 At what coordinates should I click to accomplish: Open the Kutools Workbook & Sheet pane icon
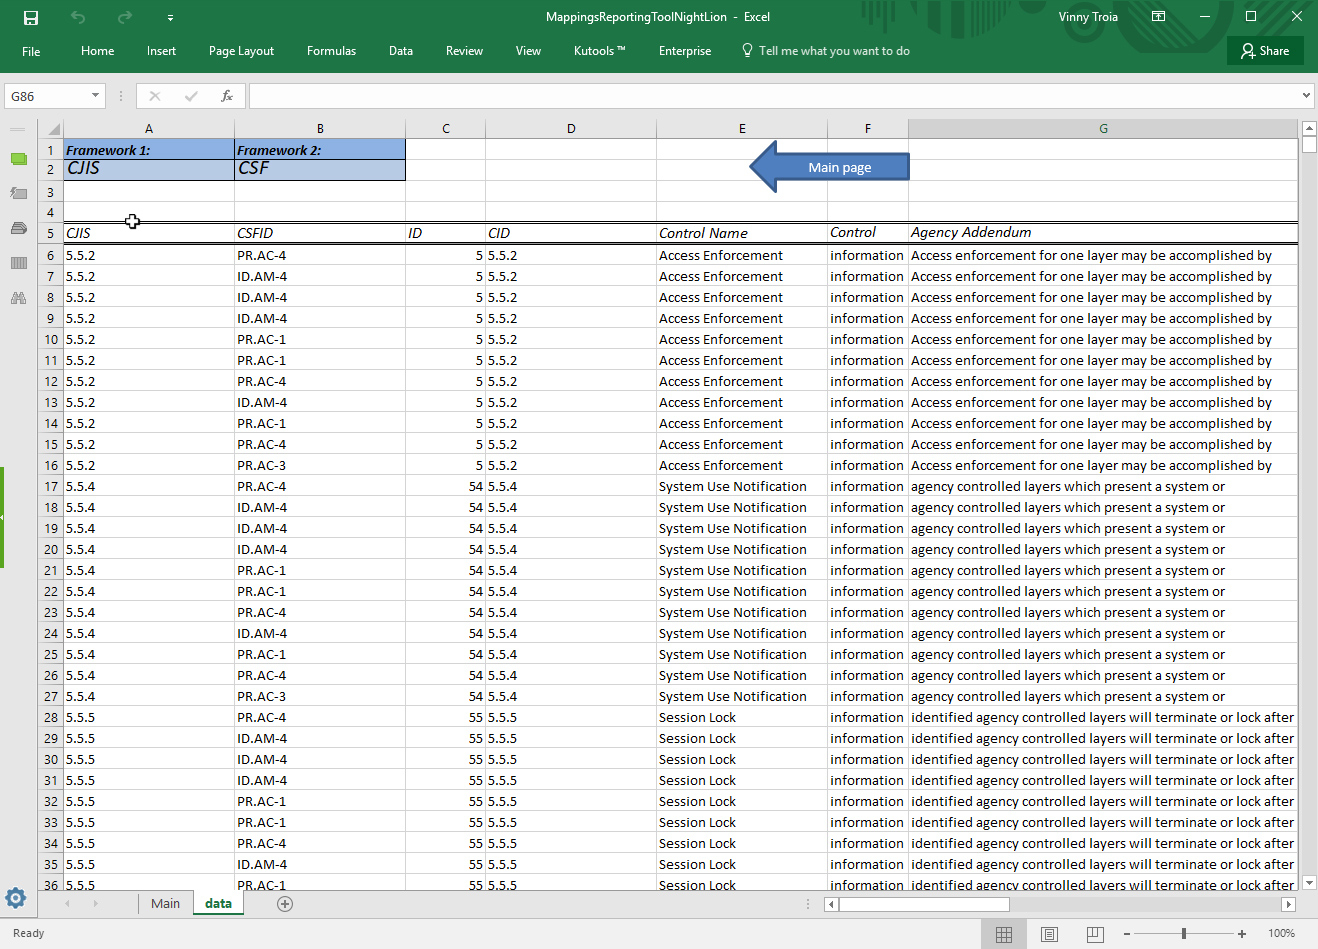click(18, 159)
